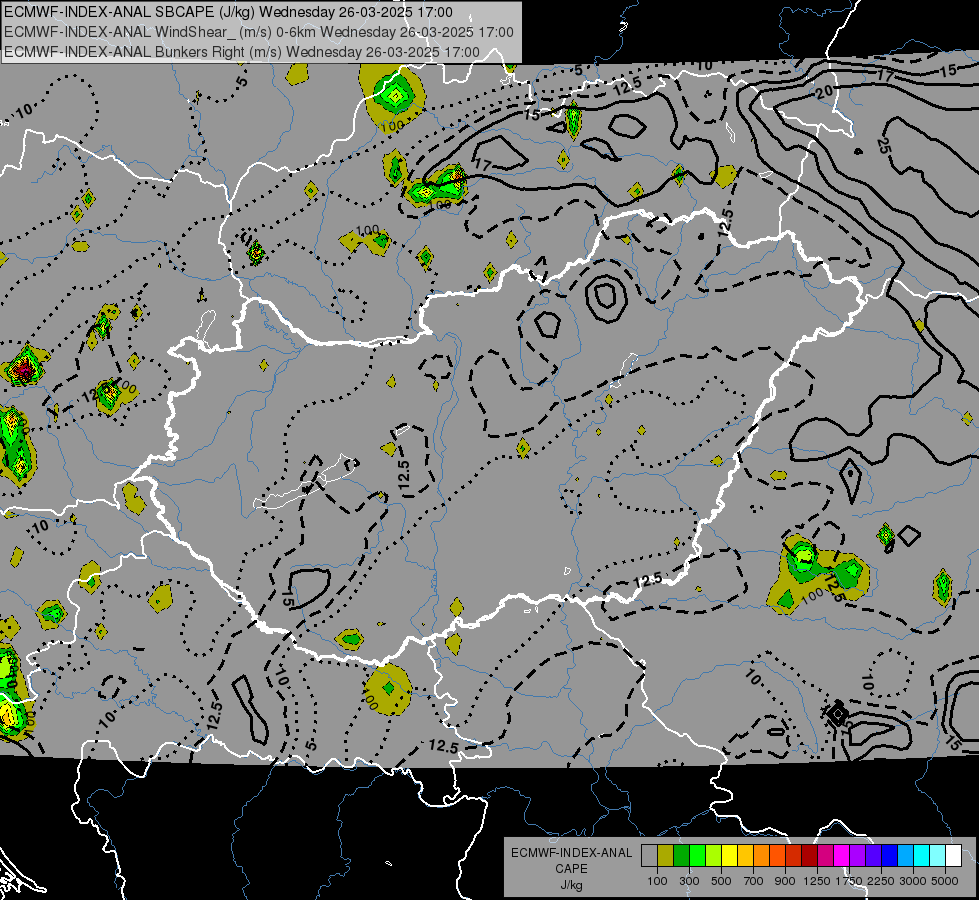Click the 20 contour label on map
This screenshot has height=900, width=979.
coord(825,92)
